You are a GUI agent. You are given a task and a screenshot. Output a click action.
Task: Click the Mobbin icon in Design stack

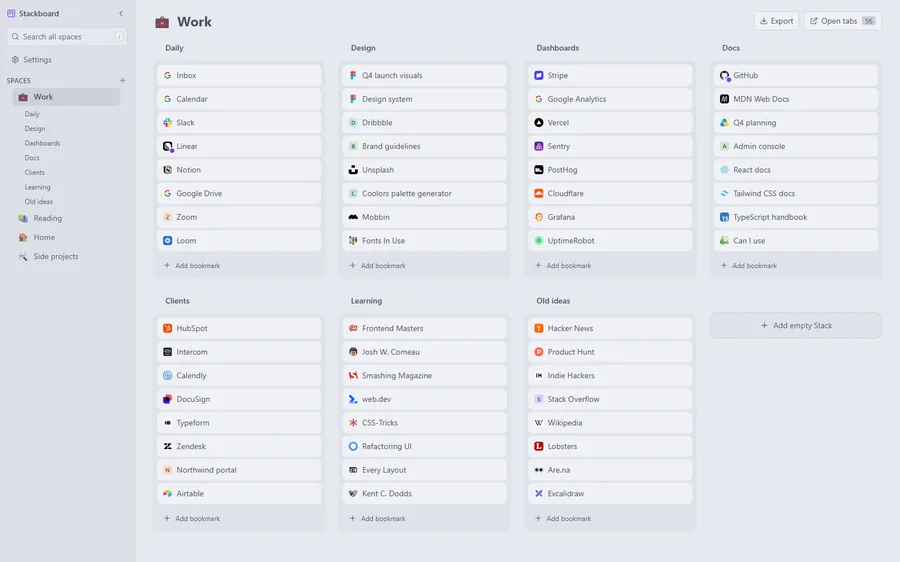[x=353, y=217]
